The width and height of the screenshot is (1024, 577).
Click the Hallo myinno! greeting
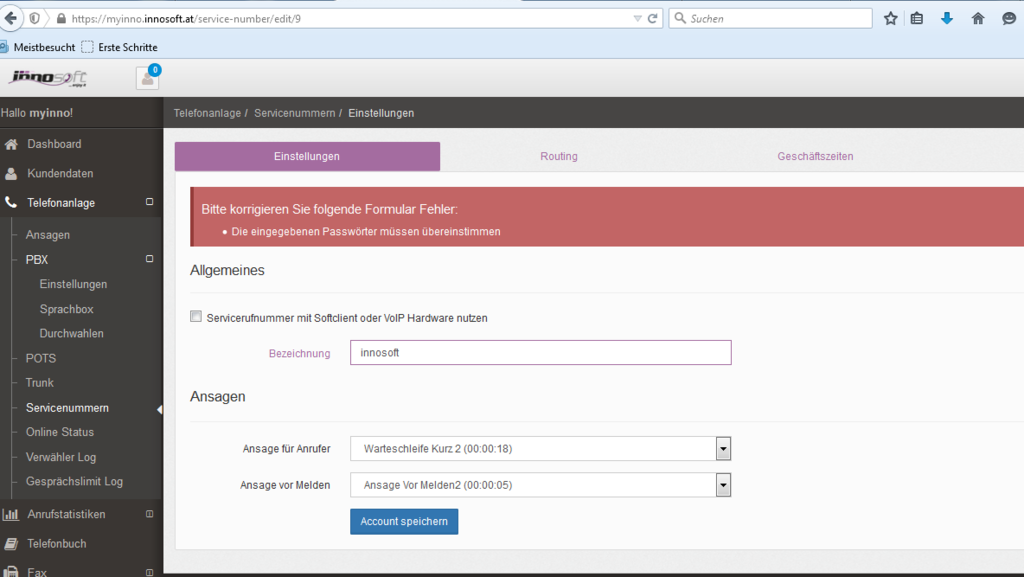[x=37, y=113]
